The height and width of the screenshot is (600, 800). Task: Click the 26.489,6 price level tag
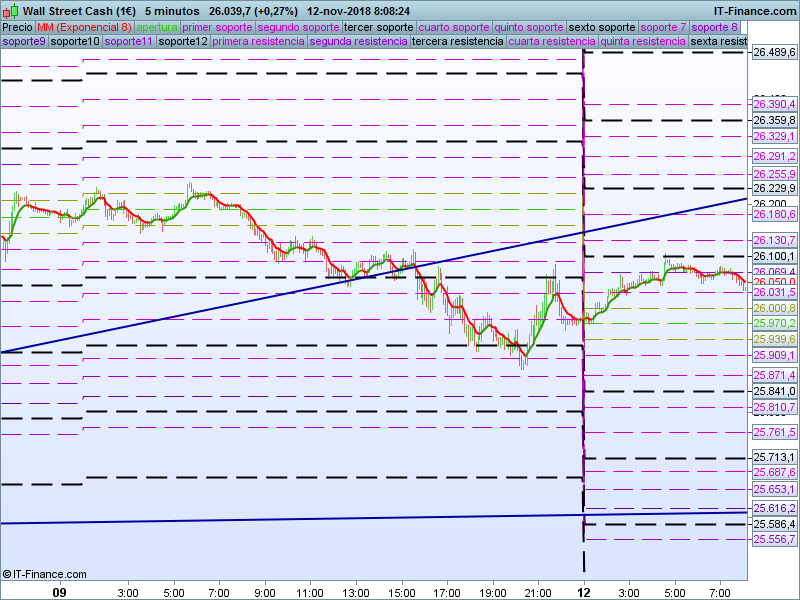pos(774,52)
